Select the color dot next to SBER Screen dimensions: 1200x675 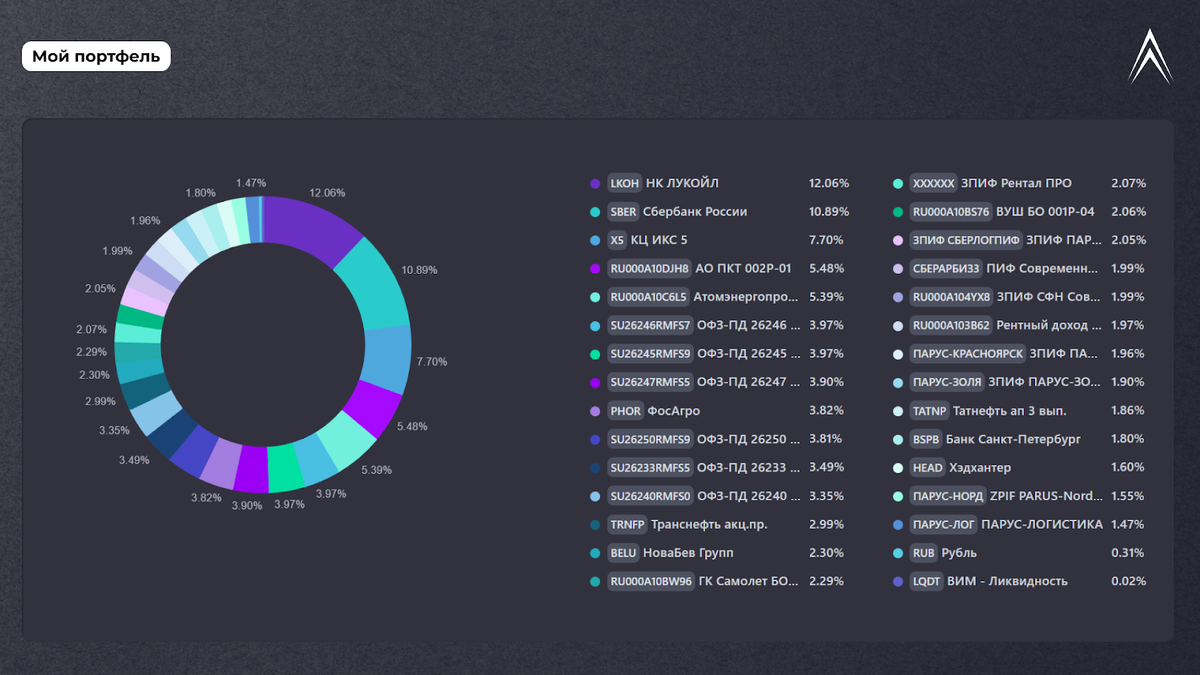(595, 212)
